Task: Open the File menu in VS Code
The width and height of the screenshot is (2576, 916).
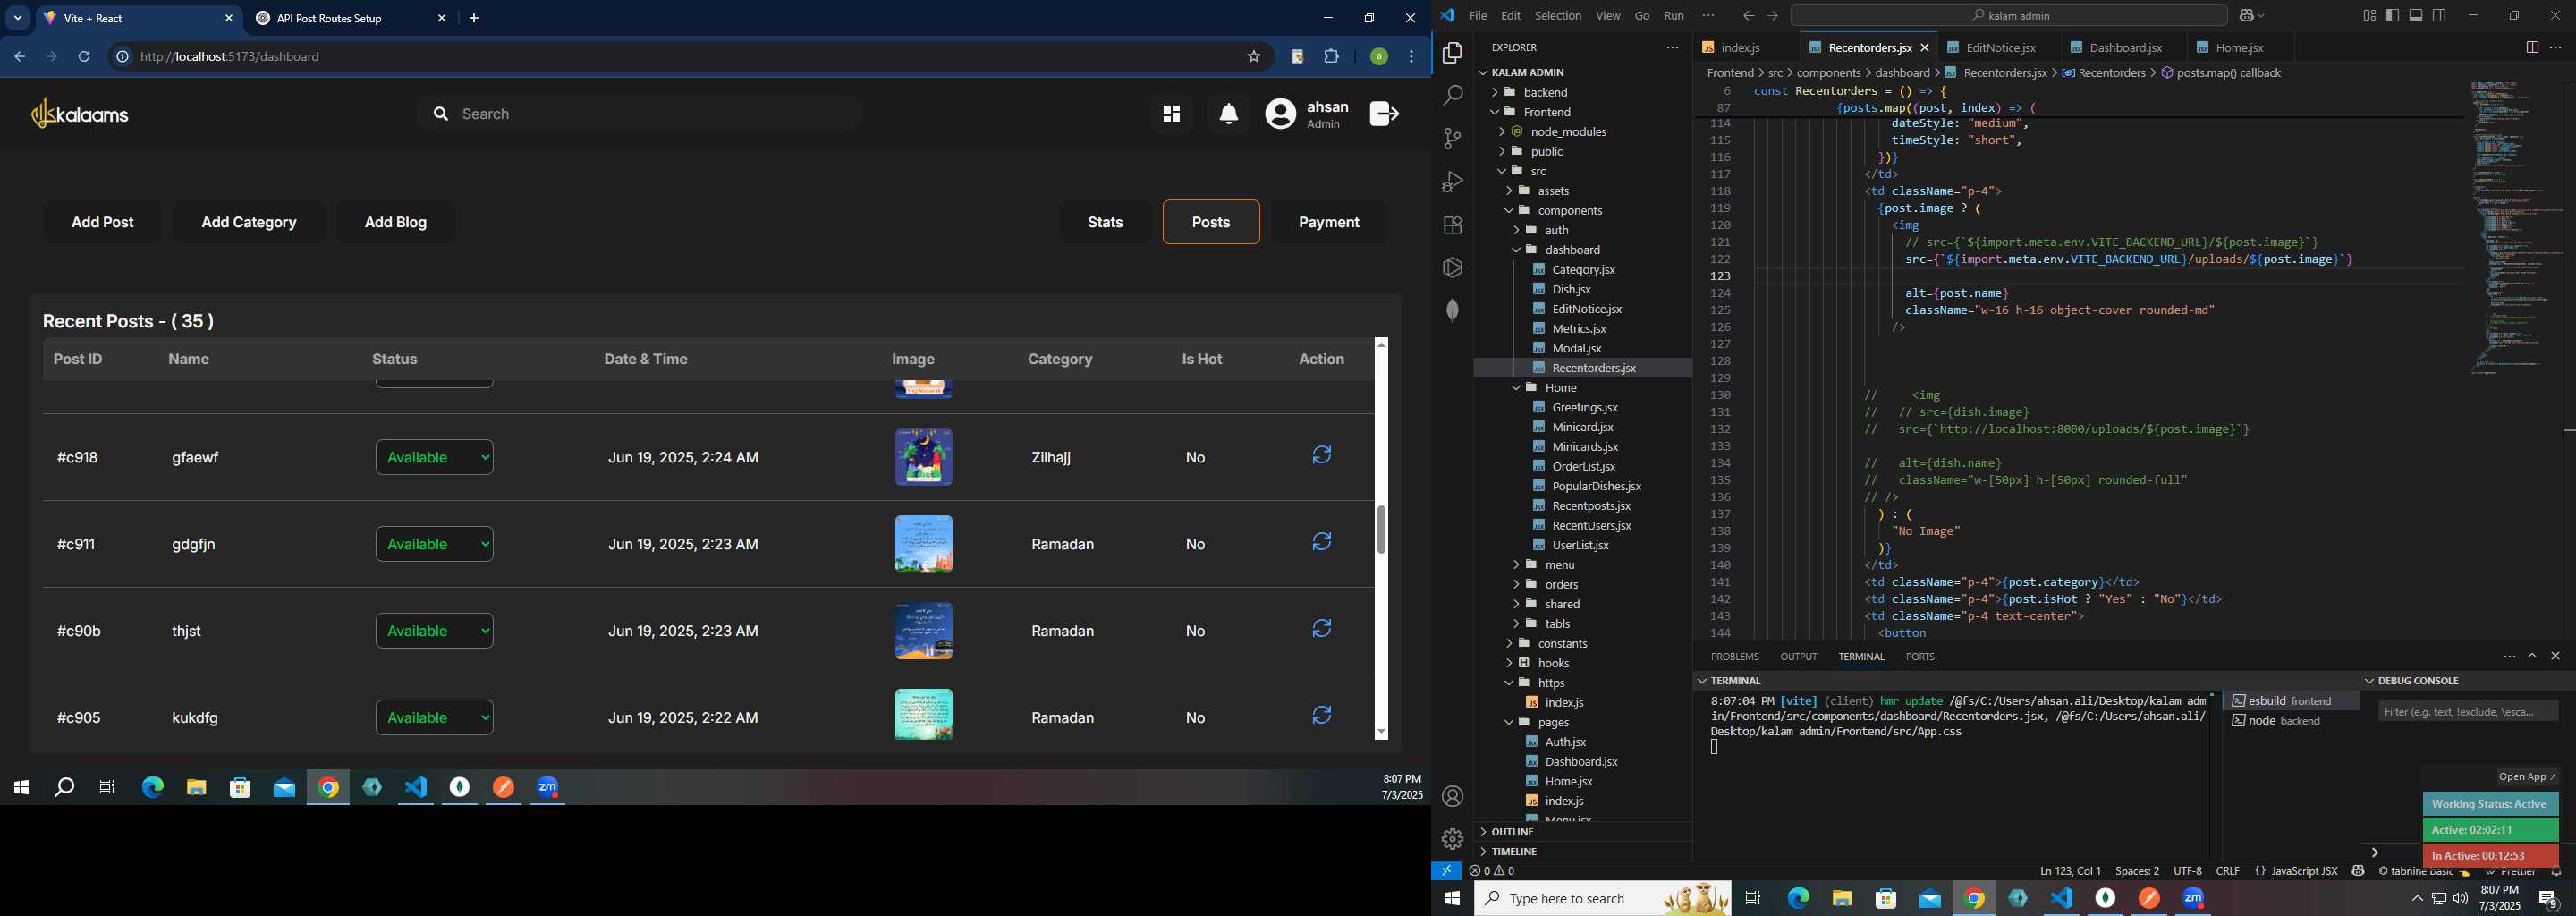Action: (x=1478, y=16)
